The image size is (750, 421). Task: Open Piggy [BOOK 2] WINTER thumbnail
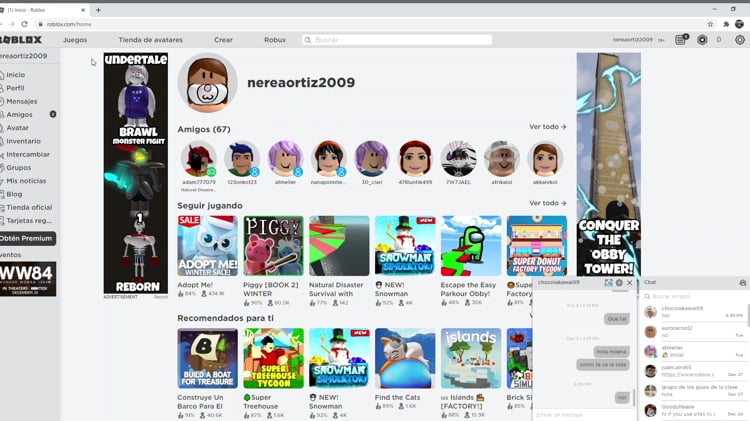click(273, 246)
